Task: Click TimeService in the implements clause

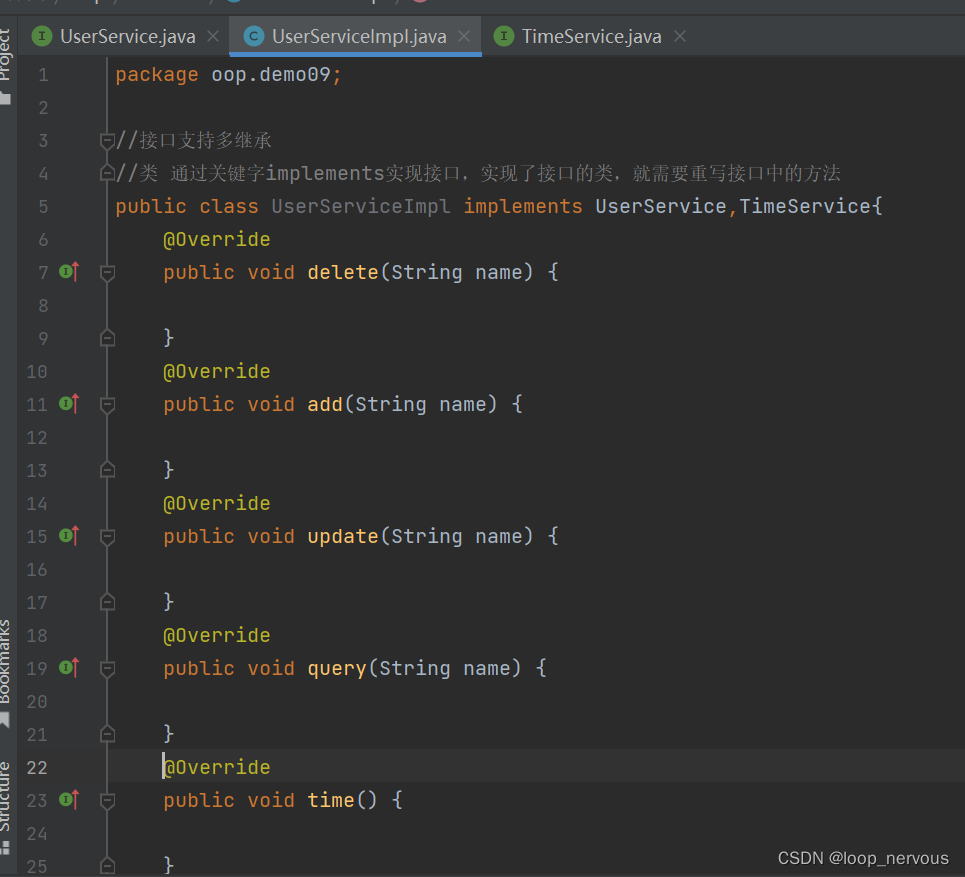Action: click(x=804, y=206)
